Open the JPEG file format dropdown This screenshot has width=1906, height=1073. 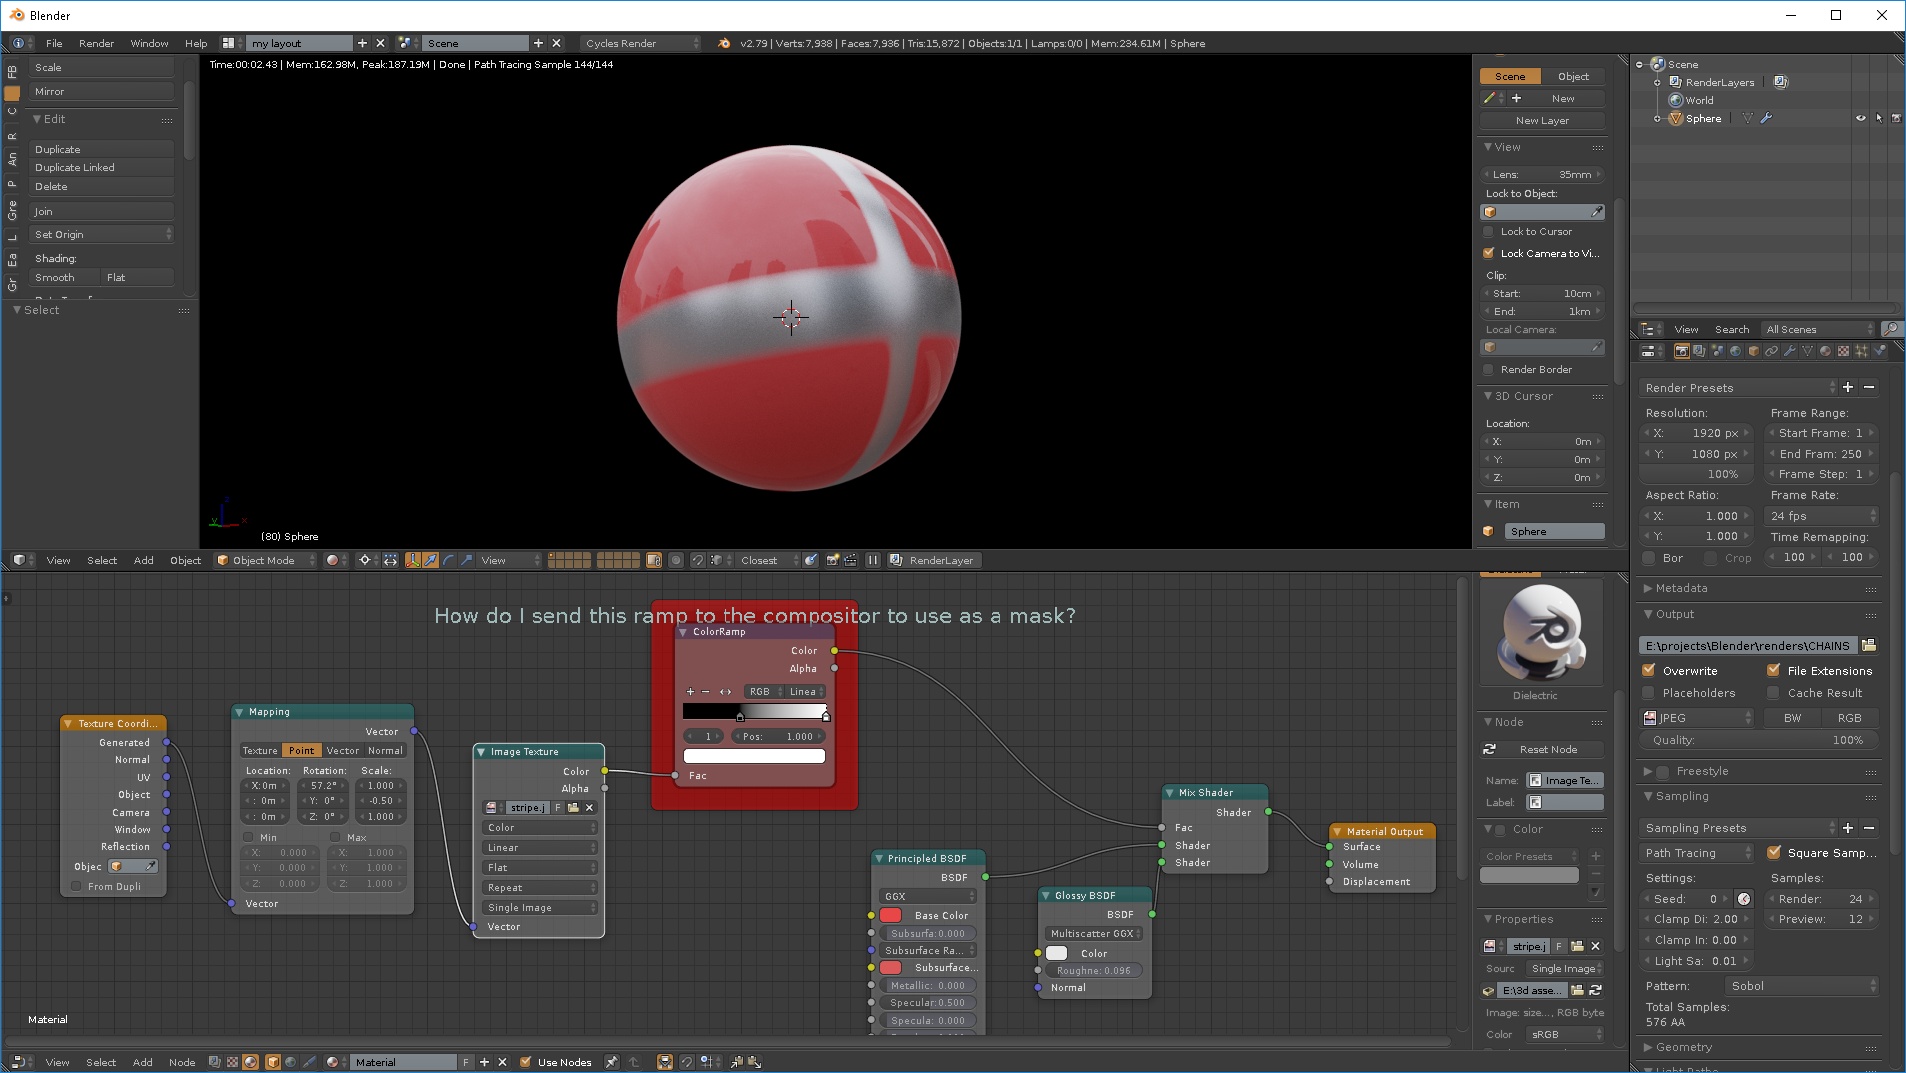coord(1698,718)
